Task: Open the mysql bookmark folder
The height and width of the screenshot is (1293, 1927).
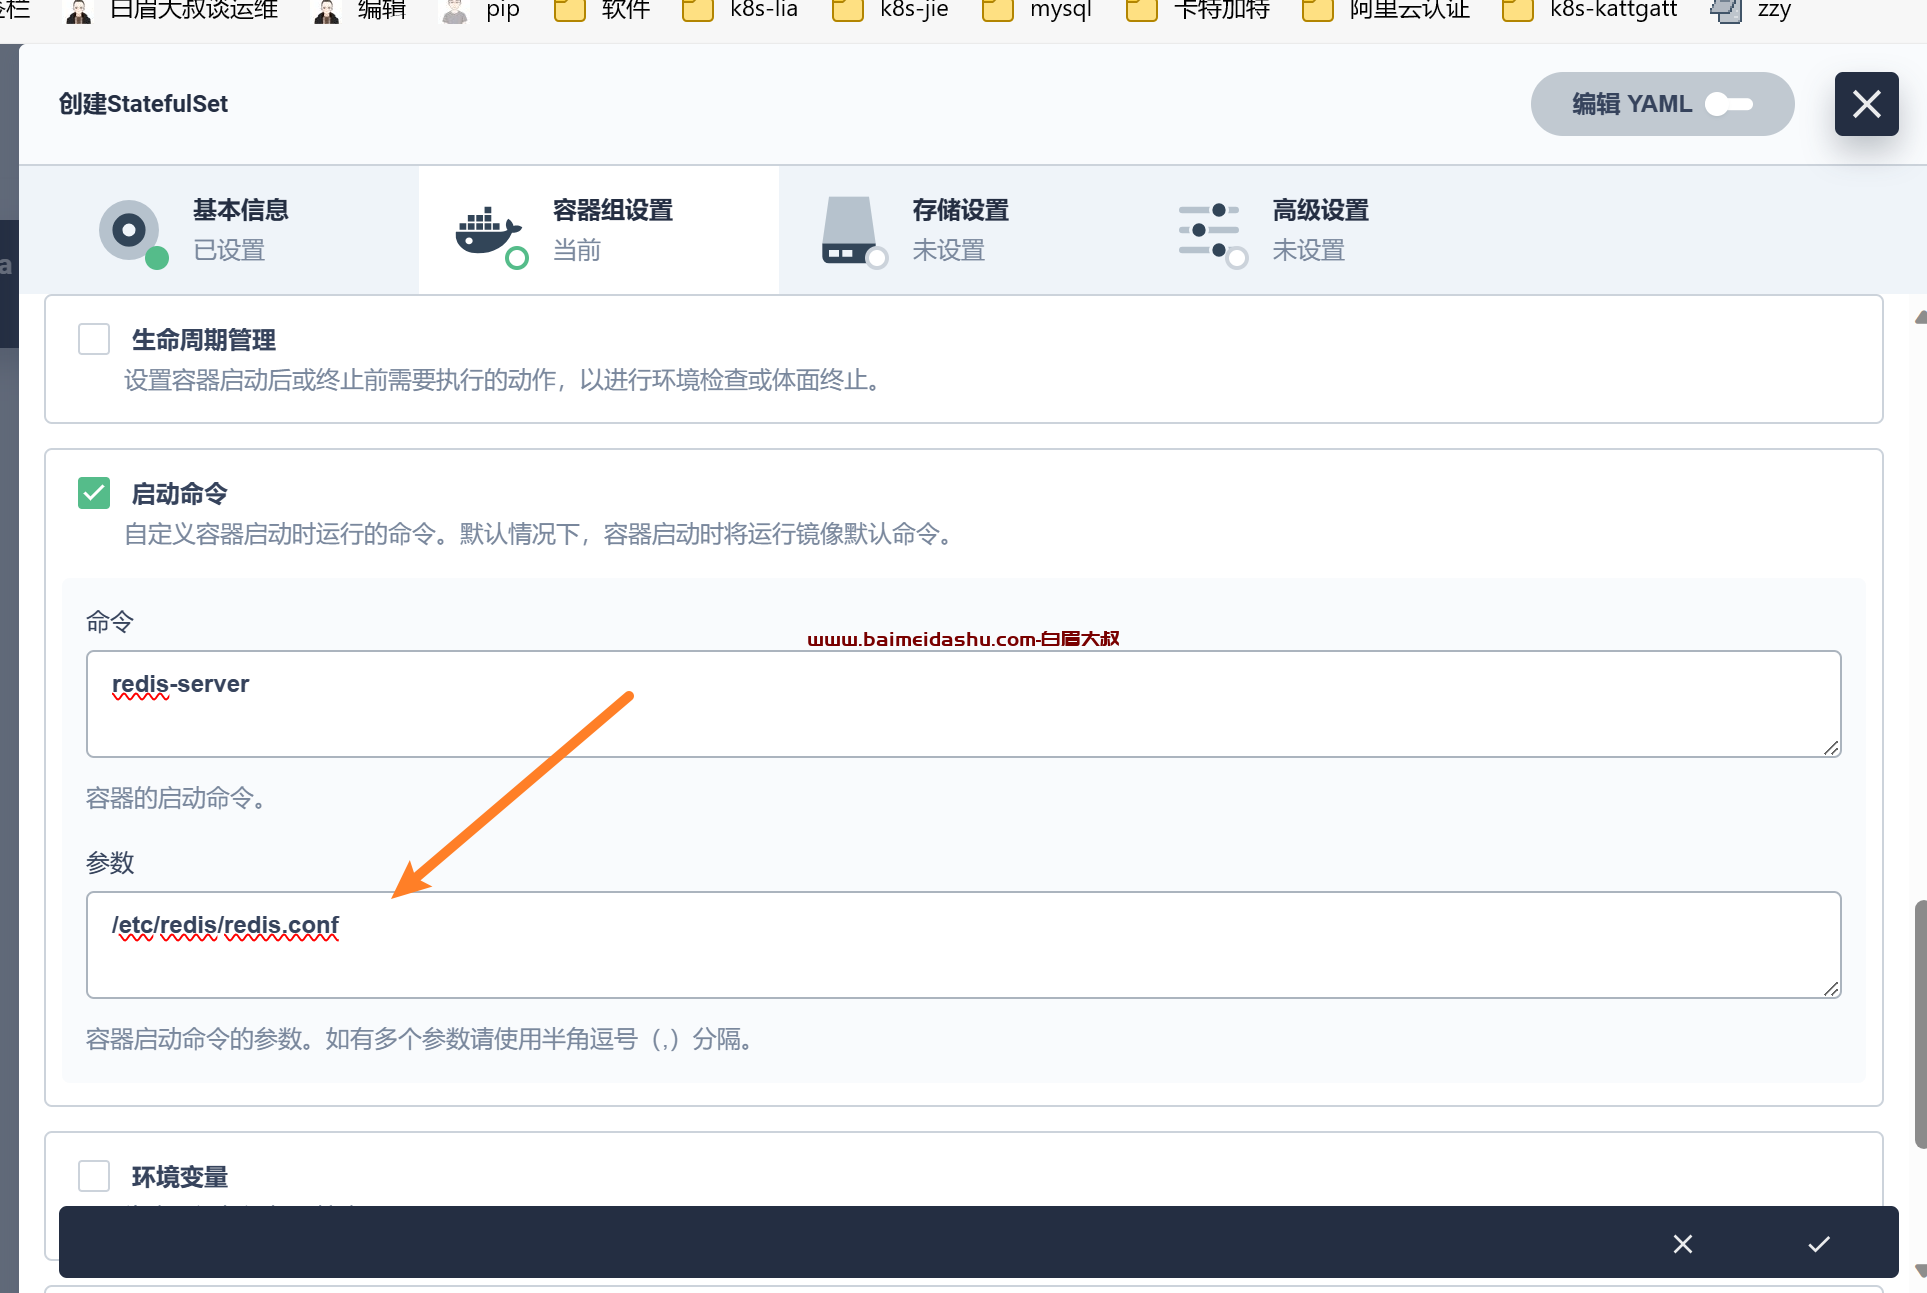Action: (x=1038, y=10)
